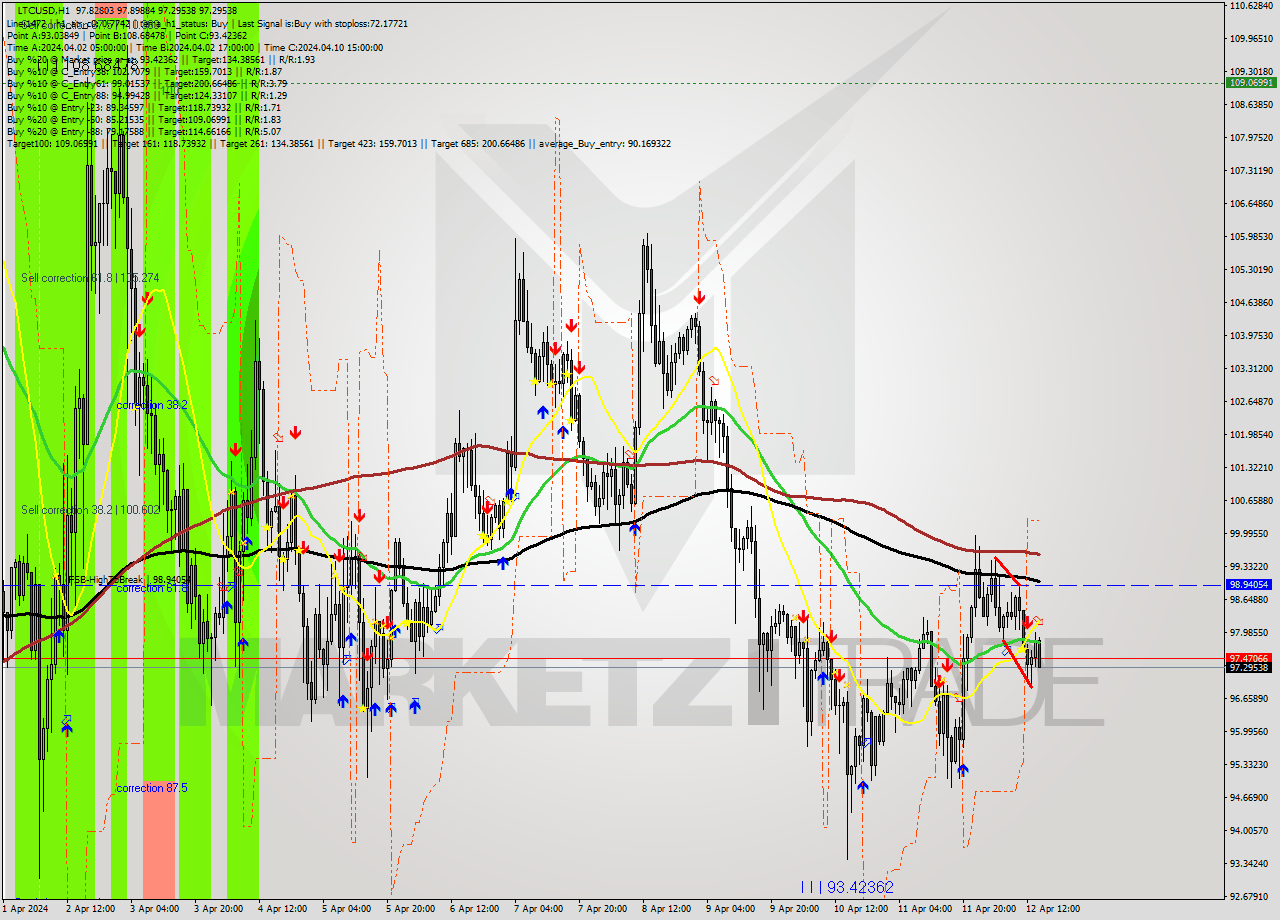Click the '11 Apr 20:00' time axis label

(x=989, y=908)
